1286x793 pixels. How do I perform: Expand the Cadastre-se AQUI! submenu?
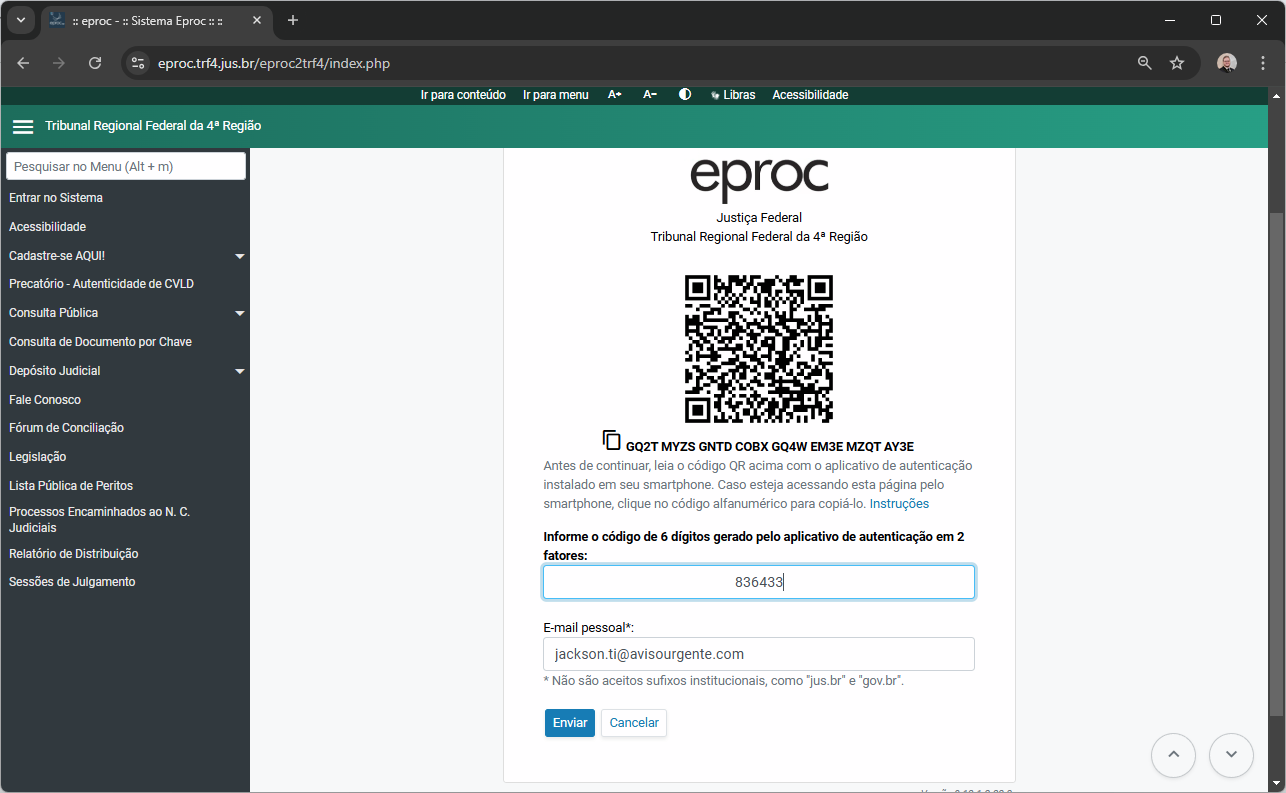point(239,256)
